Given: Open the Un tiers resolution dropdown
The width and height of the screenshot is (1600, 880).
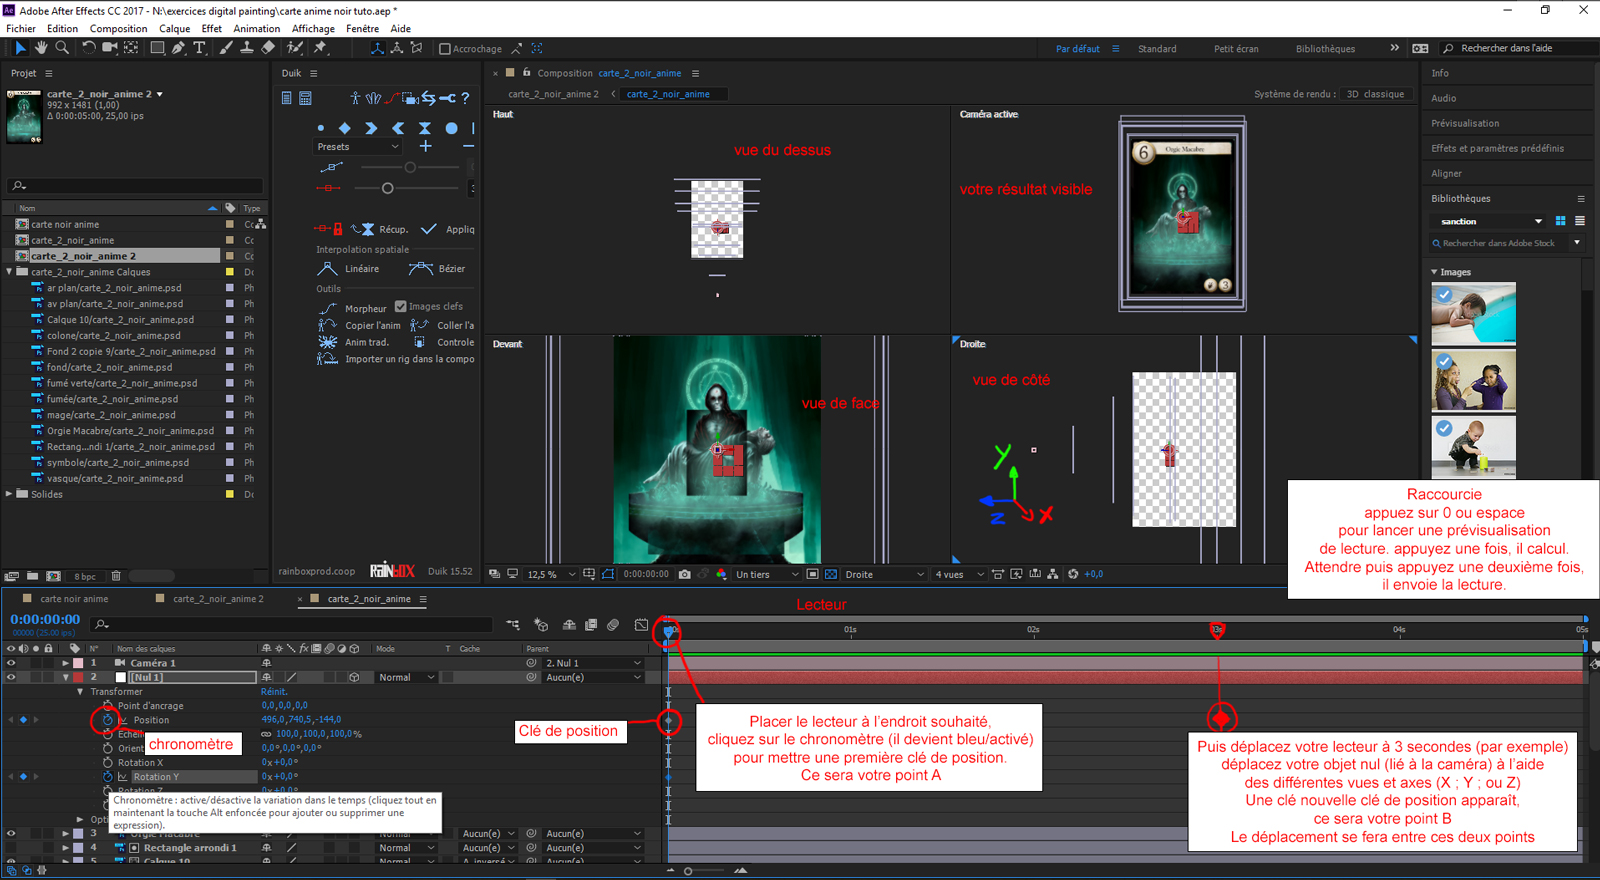Looking at the screenshot, I should point(767,574).
